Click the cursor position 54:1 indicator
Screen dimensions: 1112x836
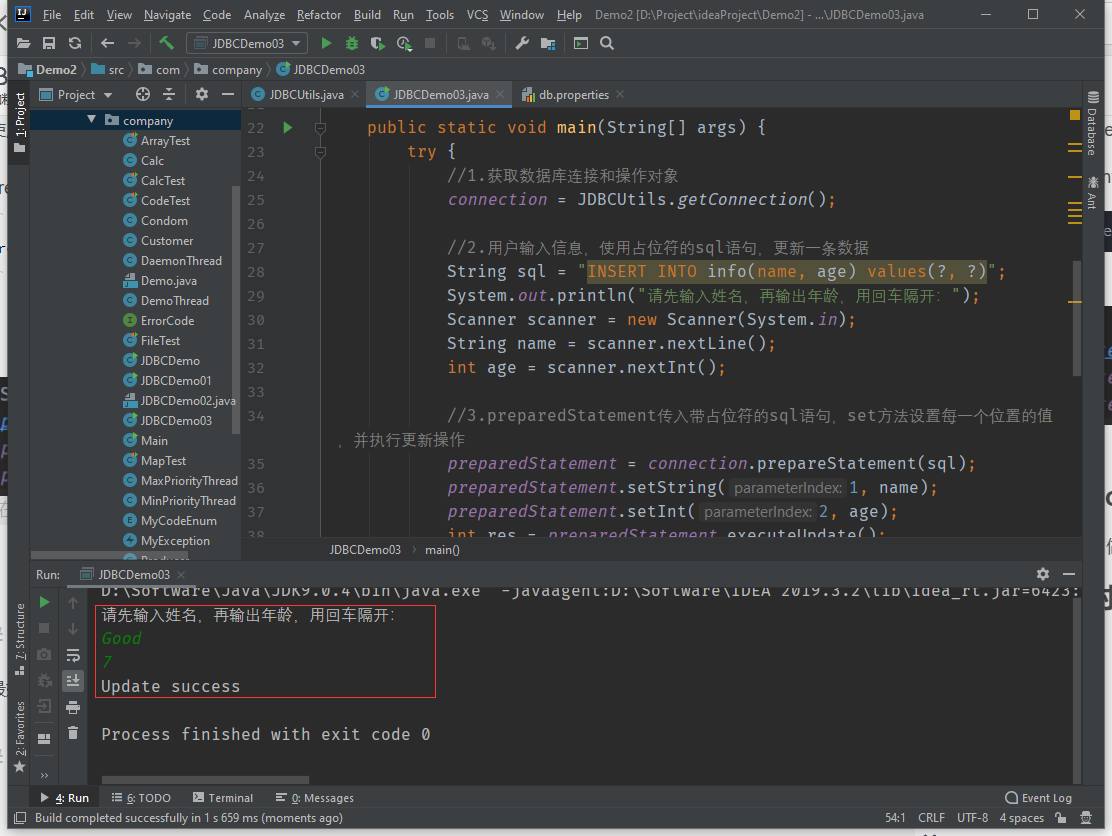895,818
